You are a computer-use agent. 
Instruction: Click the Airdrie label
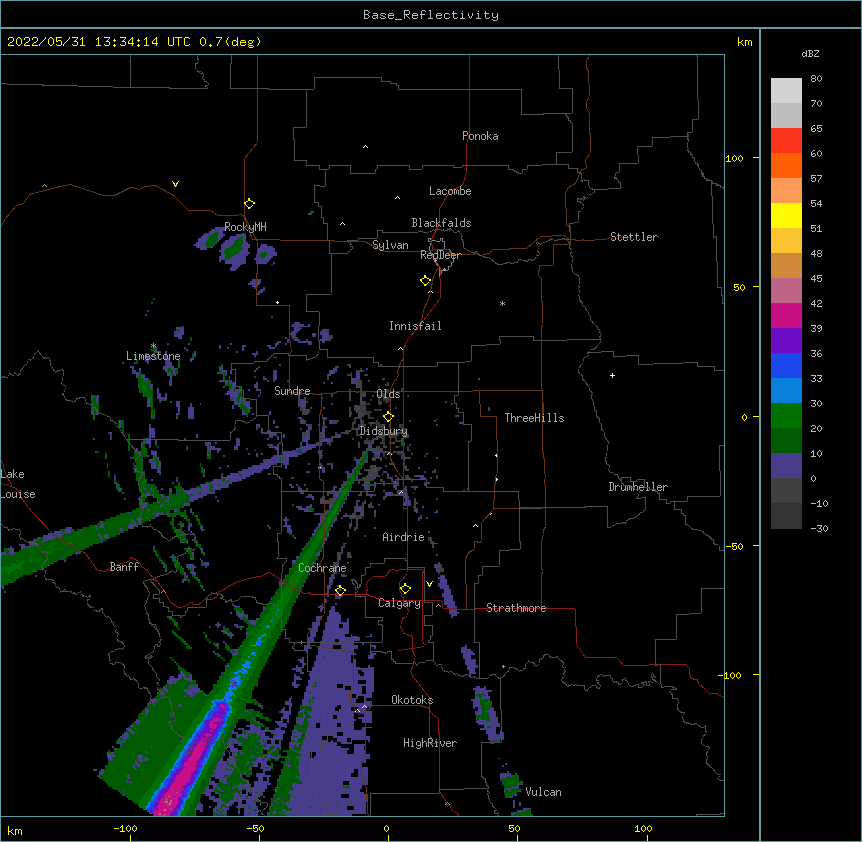(404, 537)
